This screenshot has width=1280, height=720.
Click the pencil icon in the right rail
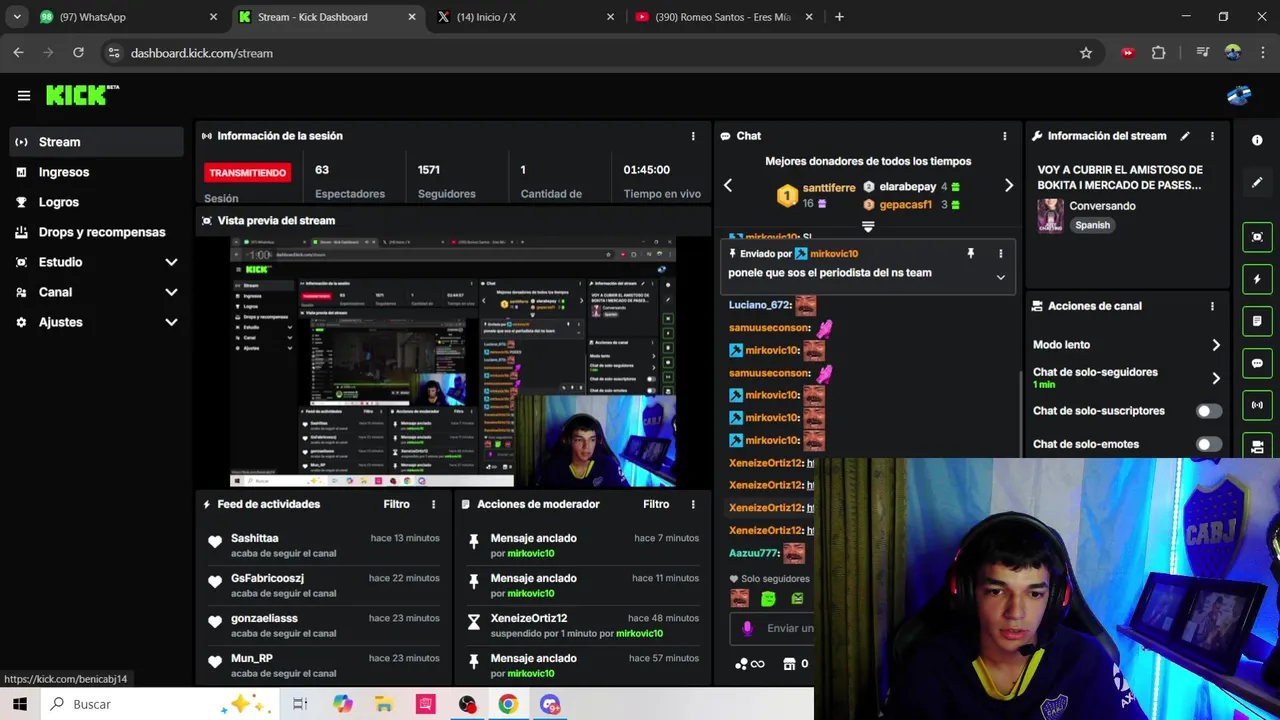1257,183
